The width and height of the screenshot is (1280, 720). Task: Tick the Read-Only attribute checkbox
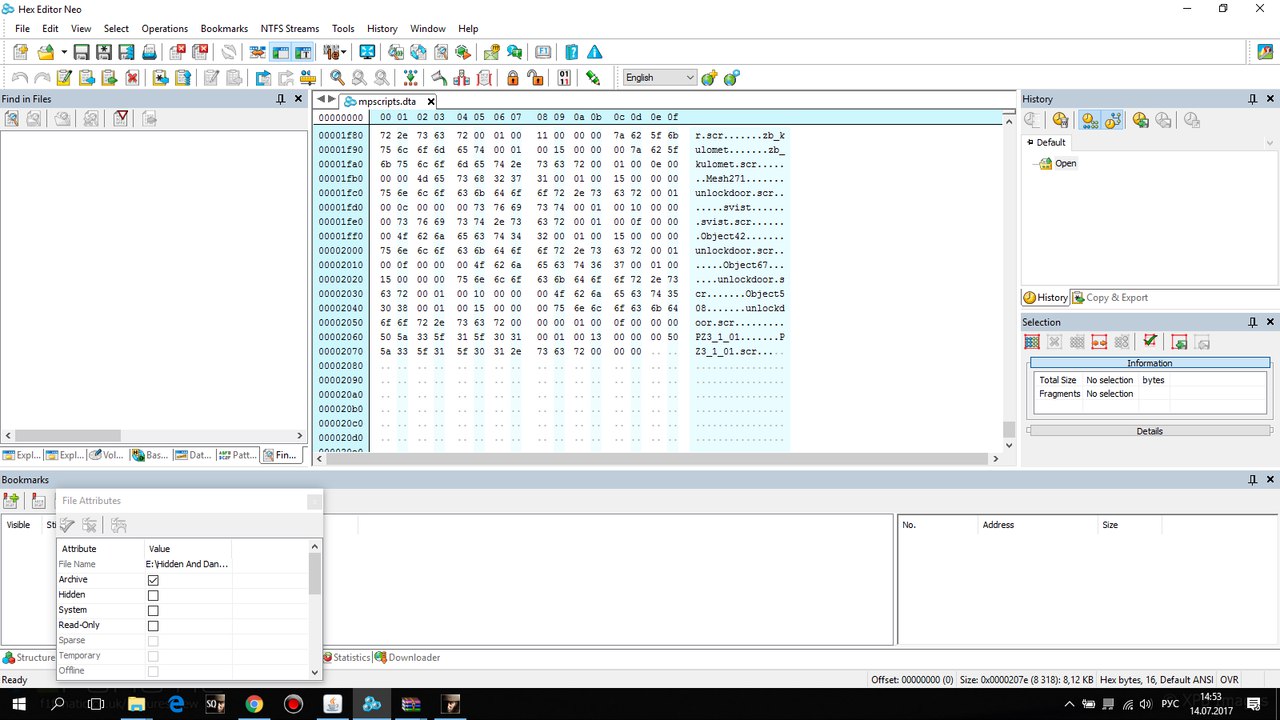[153, 626]
